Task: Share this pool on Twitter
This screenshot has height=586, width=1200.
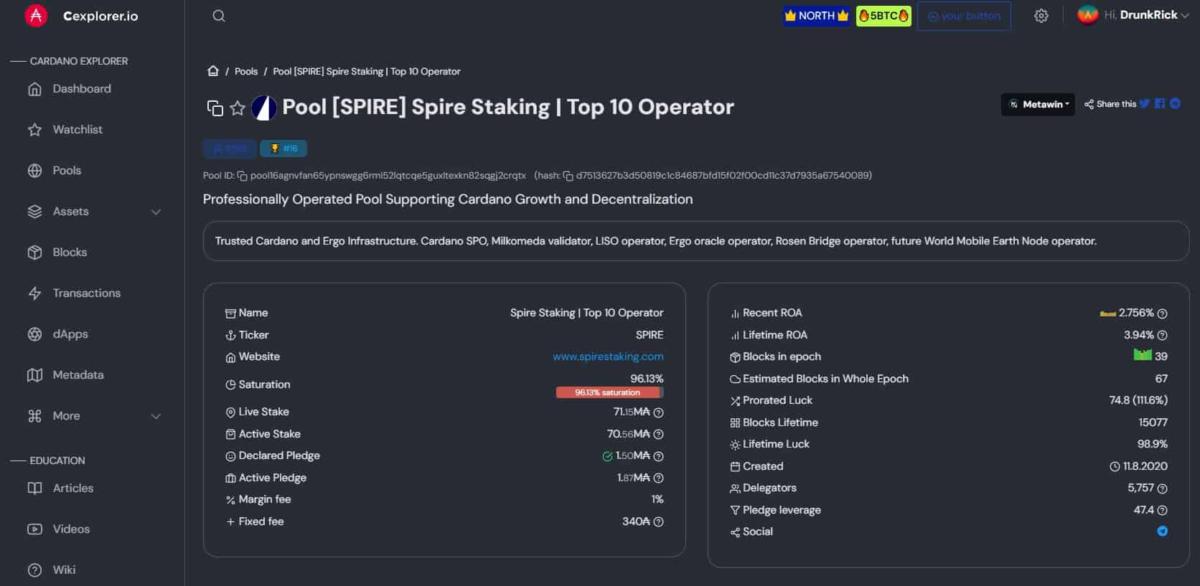Action: [1145, 104]
